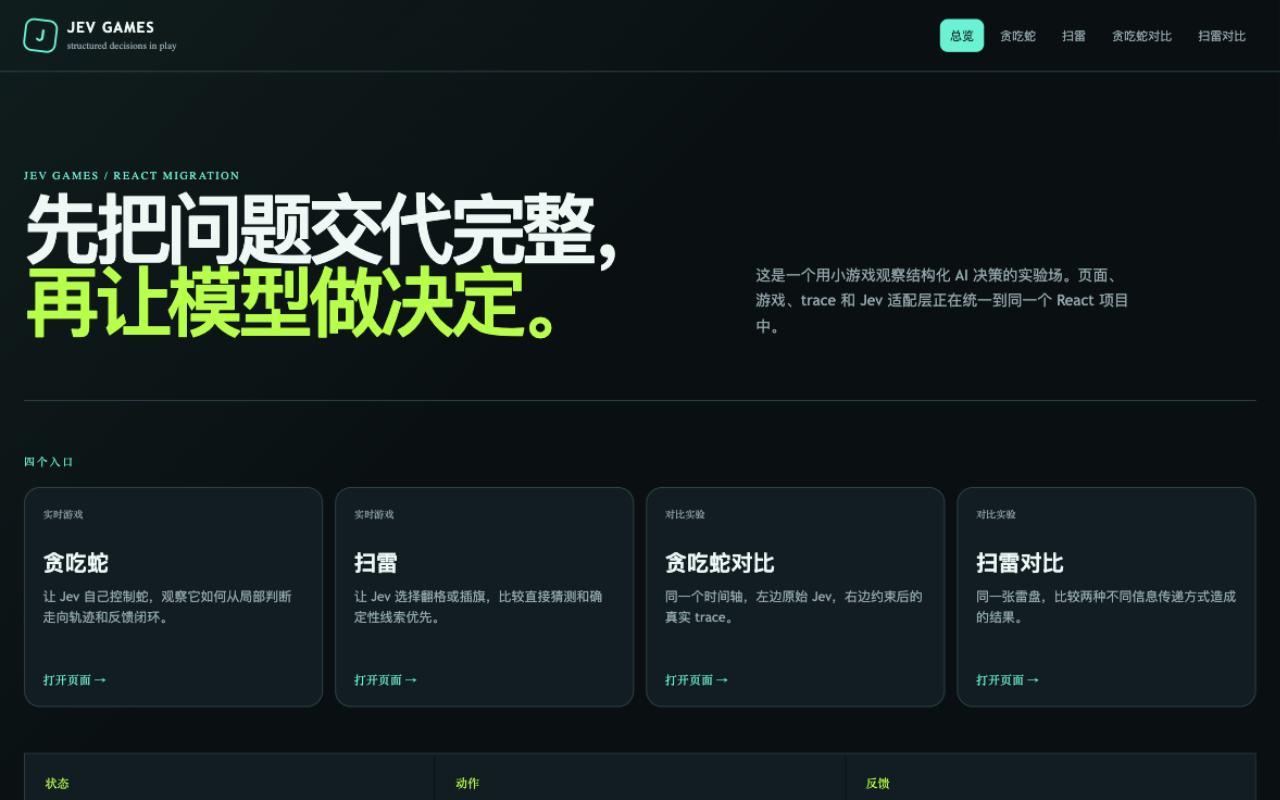Image resolution: width=1280 pixels, height=800 pixels.
Task: Click the 扫雷 card description about 翻格或插旗
Action: (479, 607)
